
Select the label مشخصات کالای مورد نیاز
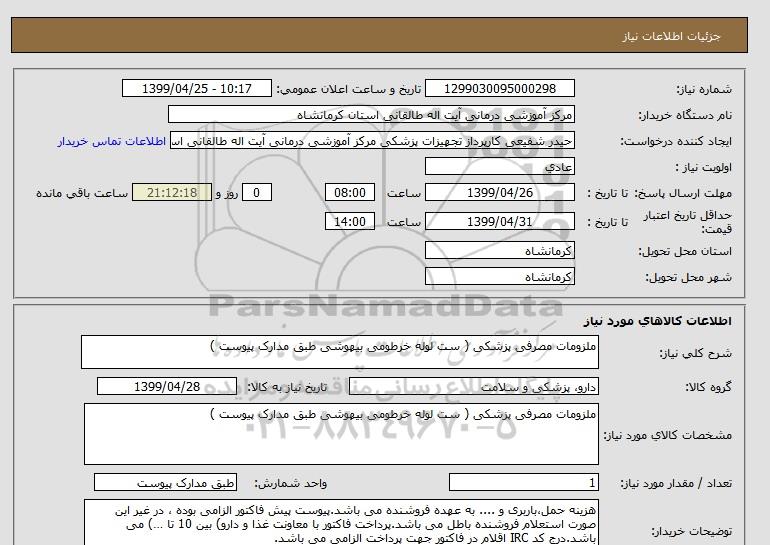667,435
